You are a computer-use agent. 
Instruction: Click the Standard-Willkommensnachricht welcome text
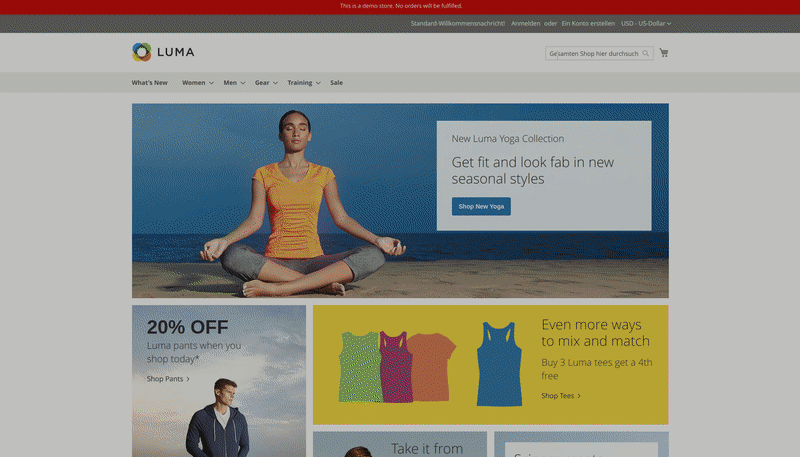(x=458, y=23)
